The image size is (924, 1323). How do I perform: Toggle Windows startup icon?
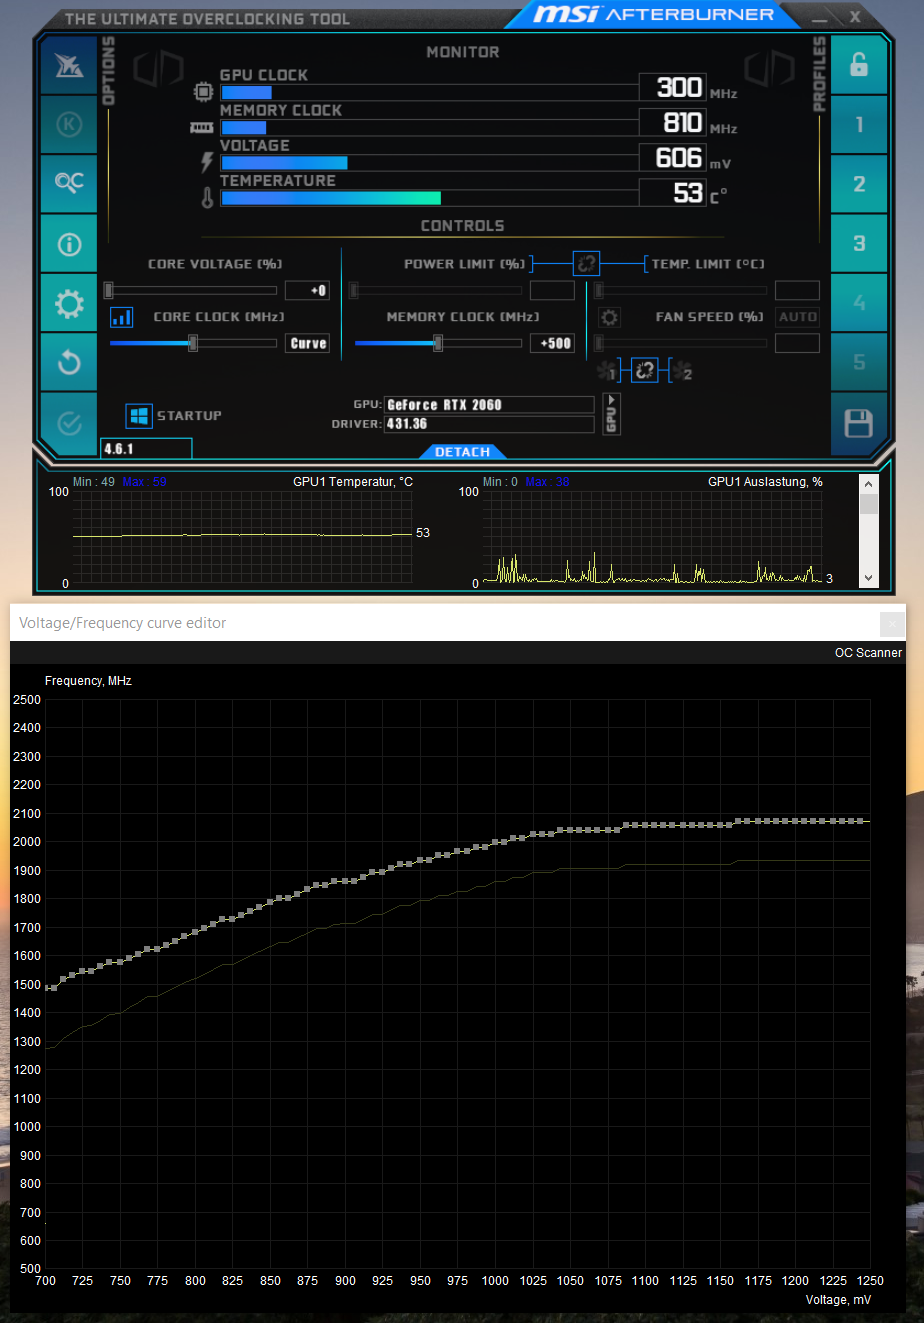click(x=139, y=416)
